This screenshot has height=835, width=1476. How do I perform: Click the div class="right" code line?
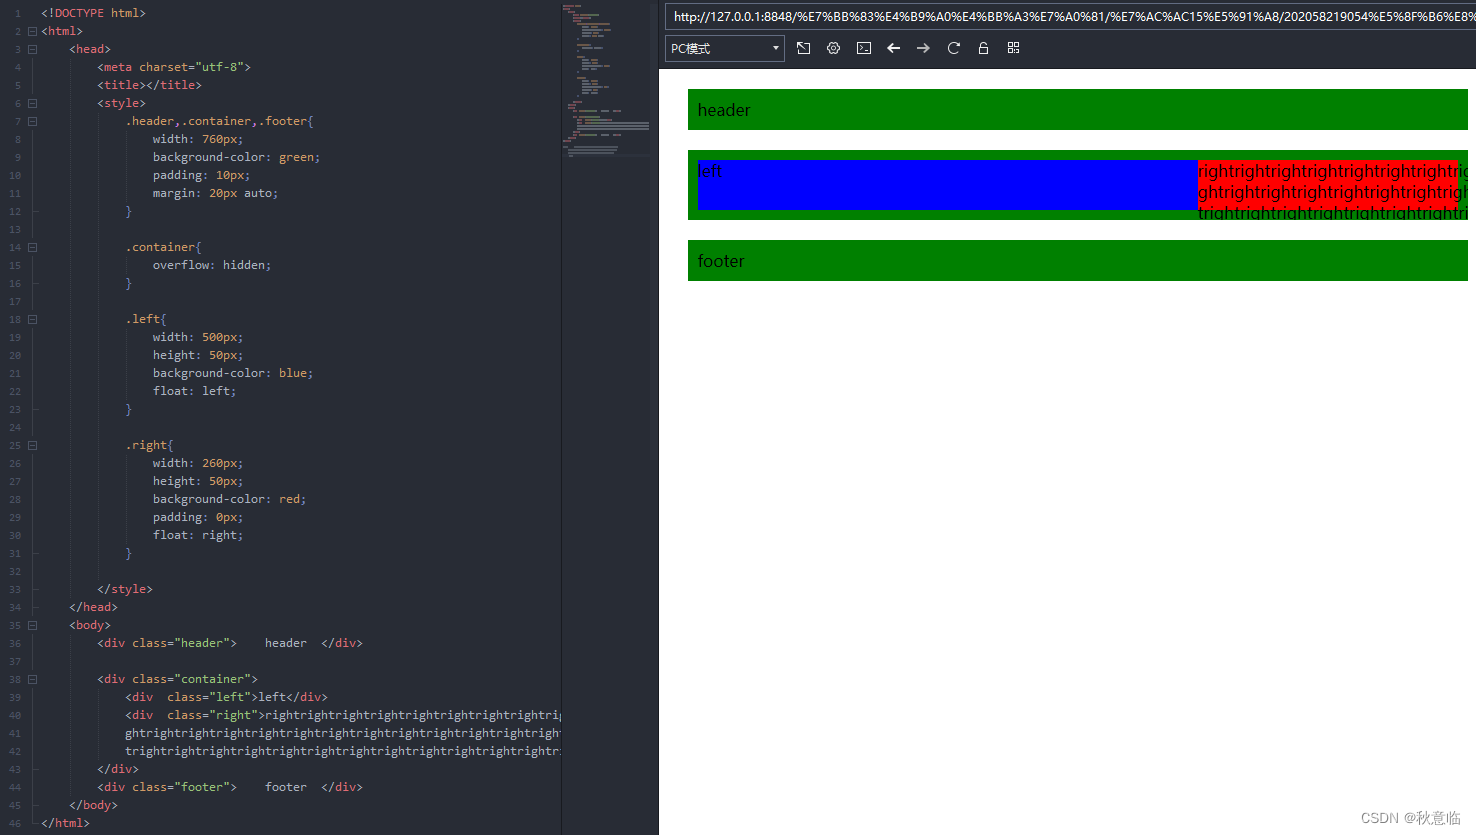(343, 715)
